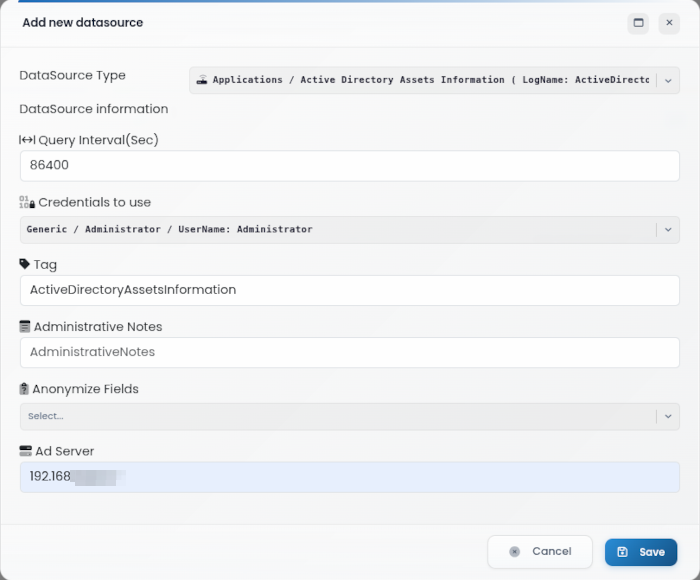The height and width of the screenshot is (580, 700).
Task: Click the Credentials to use chevron arrow
Action: [x=668, y=230]
